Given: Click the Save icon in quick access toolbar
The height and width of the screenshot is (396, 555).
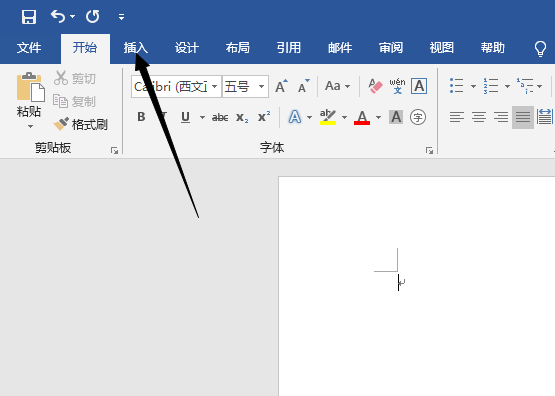Looking at the screenshot, I should [29, 17].
